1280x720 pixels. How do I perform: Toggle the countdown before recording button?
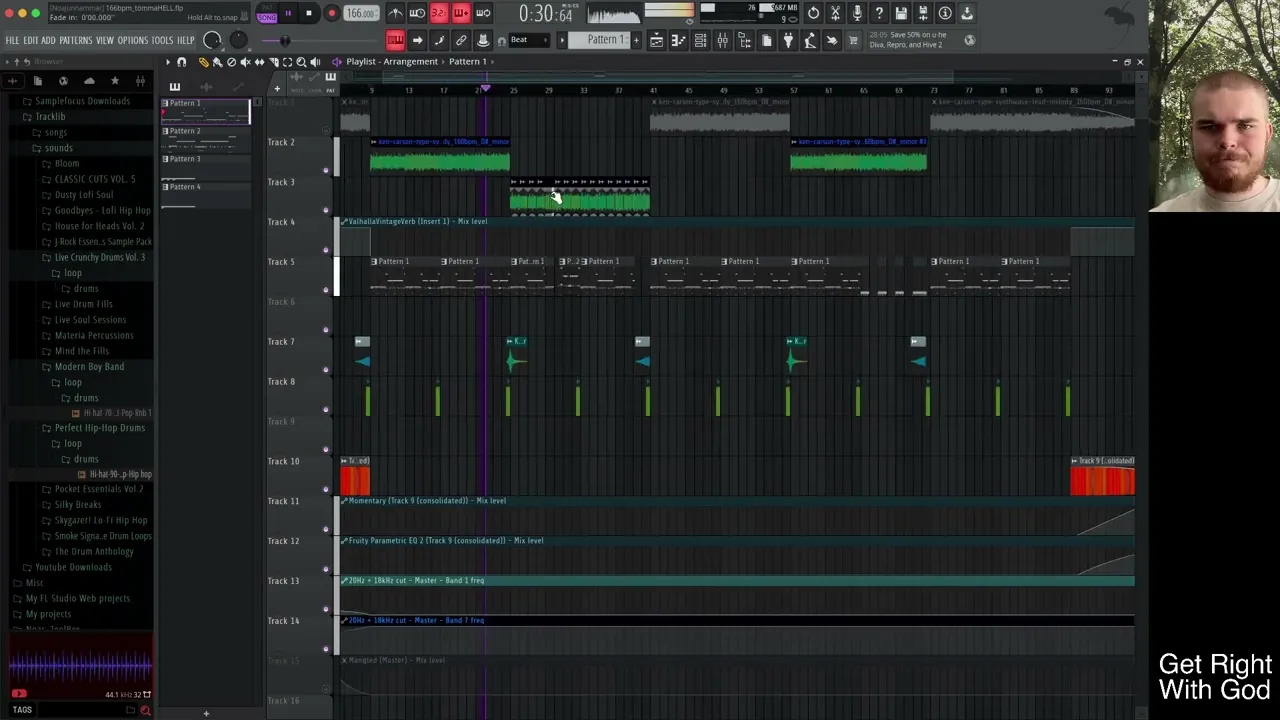coord(439,13)
